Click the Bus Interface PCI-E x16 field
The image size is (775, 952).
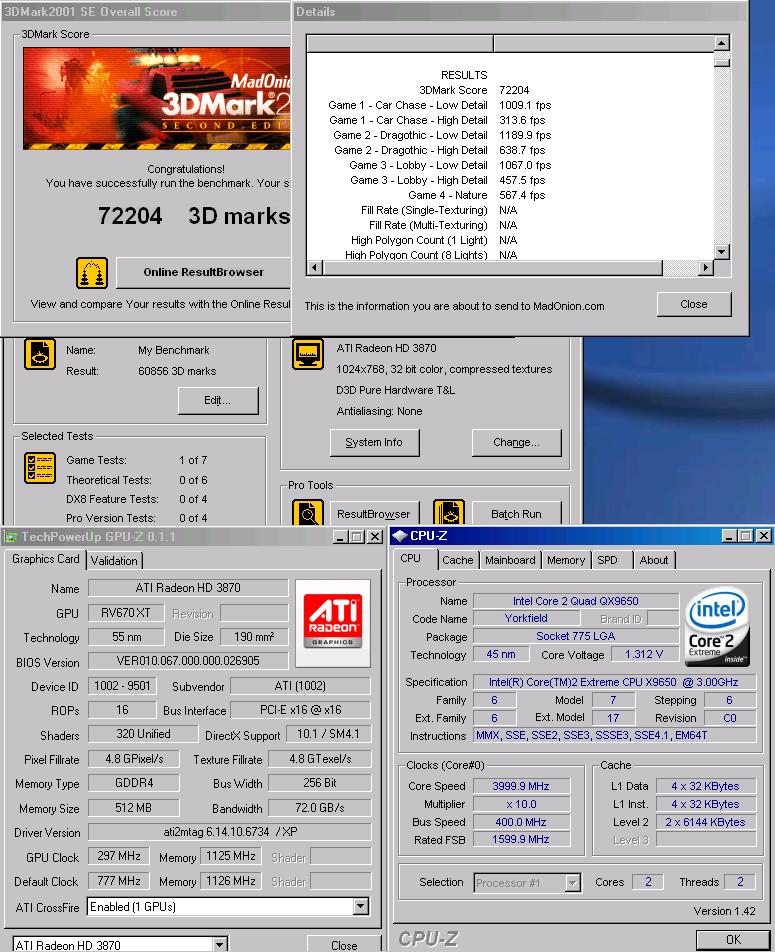tap(301, 710)
